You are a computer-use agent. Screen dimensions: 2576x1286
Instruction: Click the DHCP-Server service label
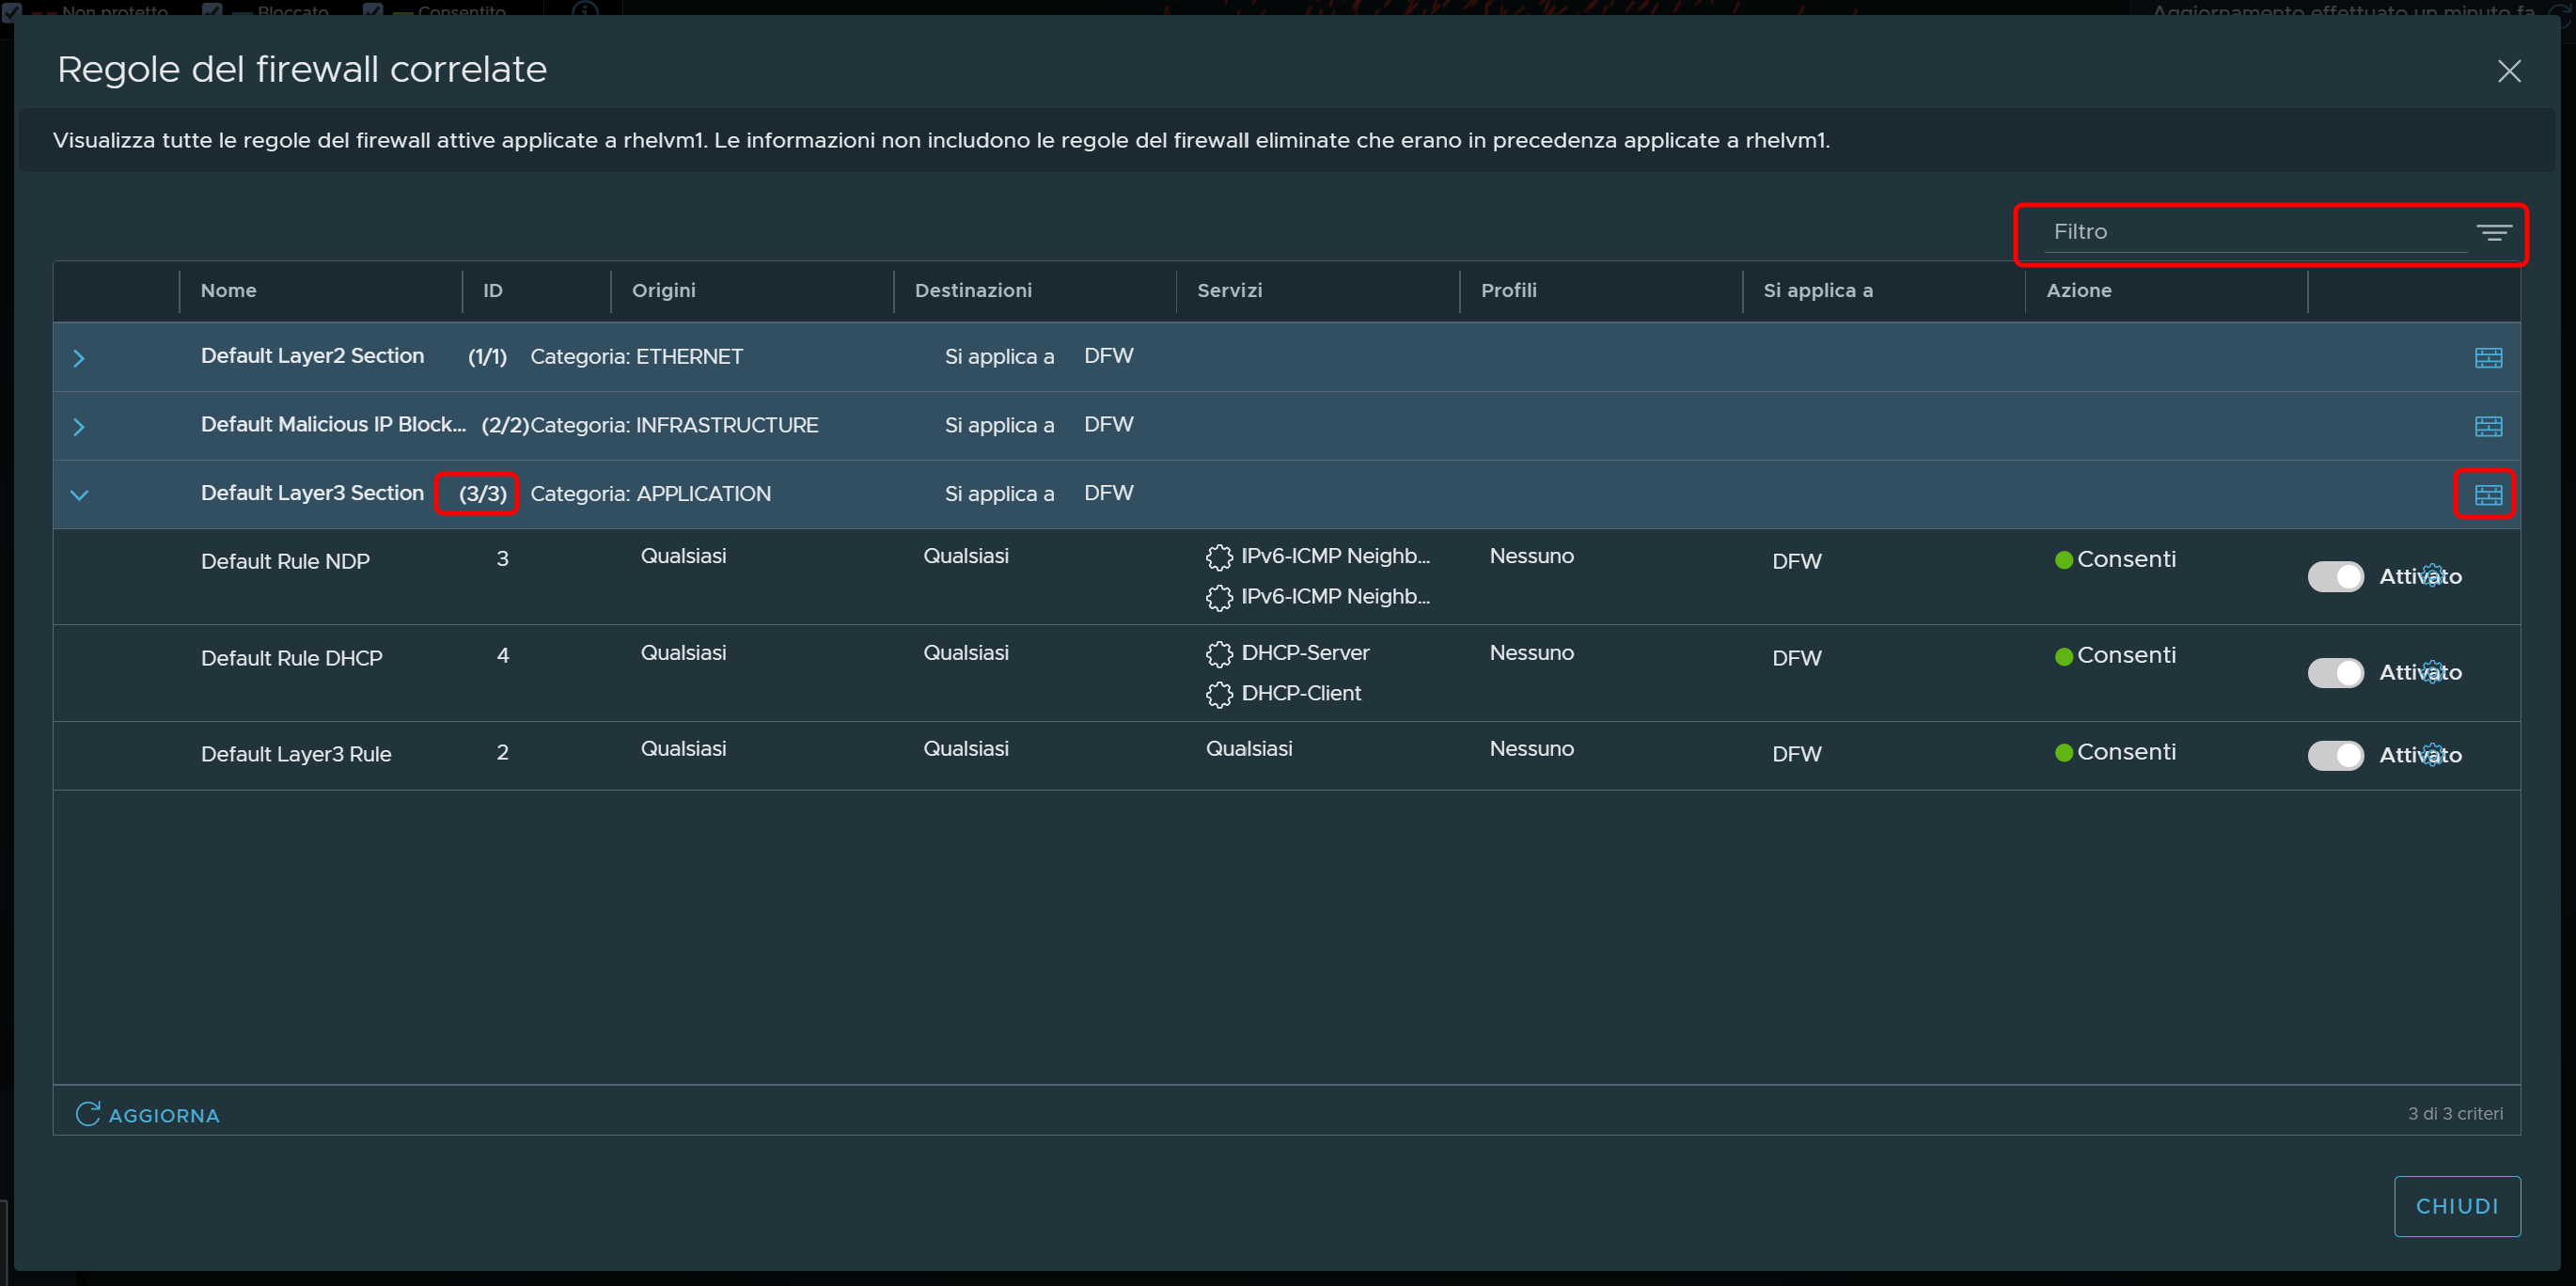click(x=1305, y=653)
